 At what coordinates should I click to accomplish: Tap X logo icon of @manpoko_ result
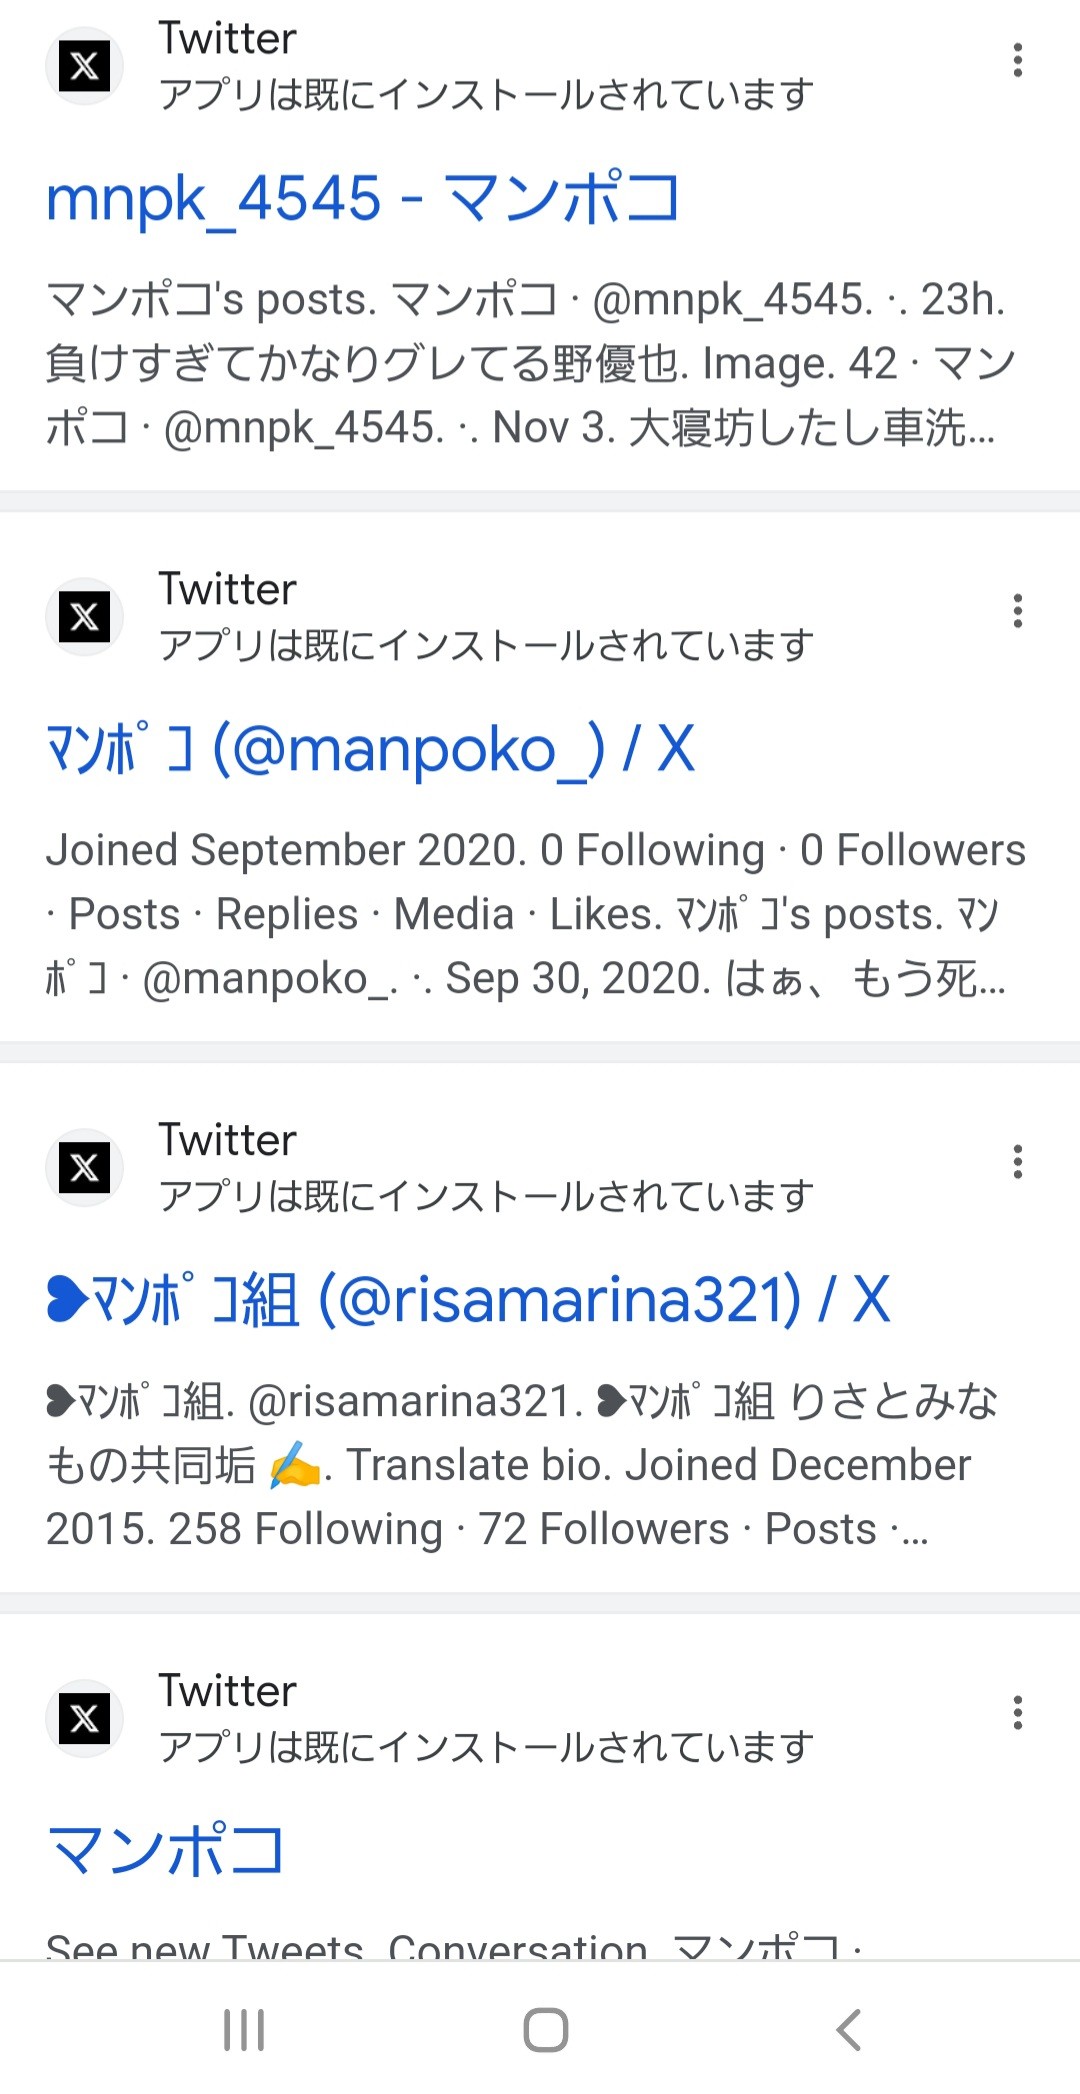(x=85, y=617)
